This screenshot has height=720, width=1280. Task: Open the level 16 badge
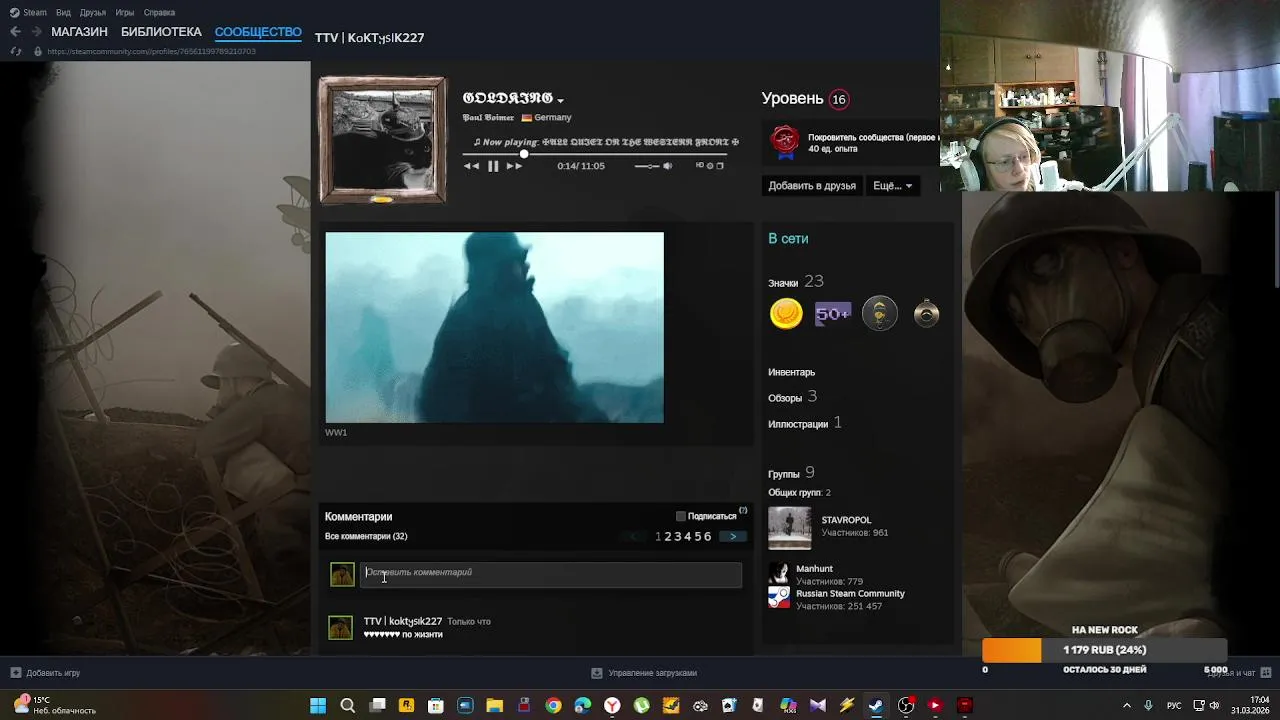839,99
